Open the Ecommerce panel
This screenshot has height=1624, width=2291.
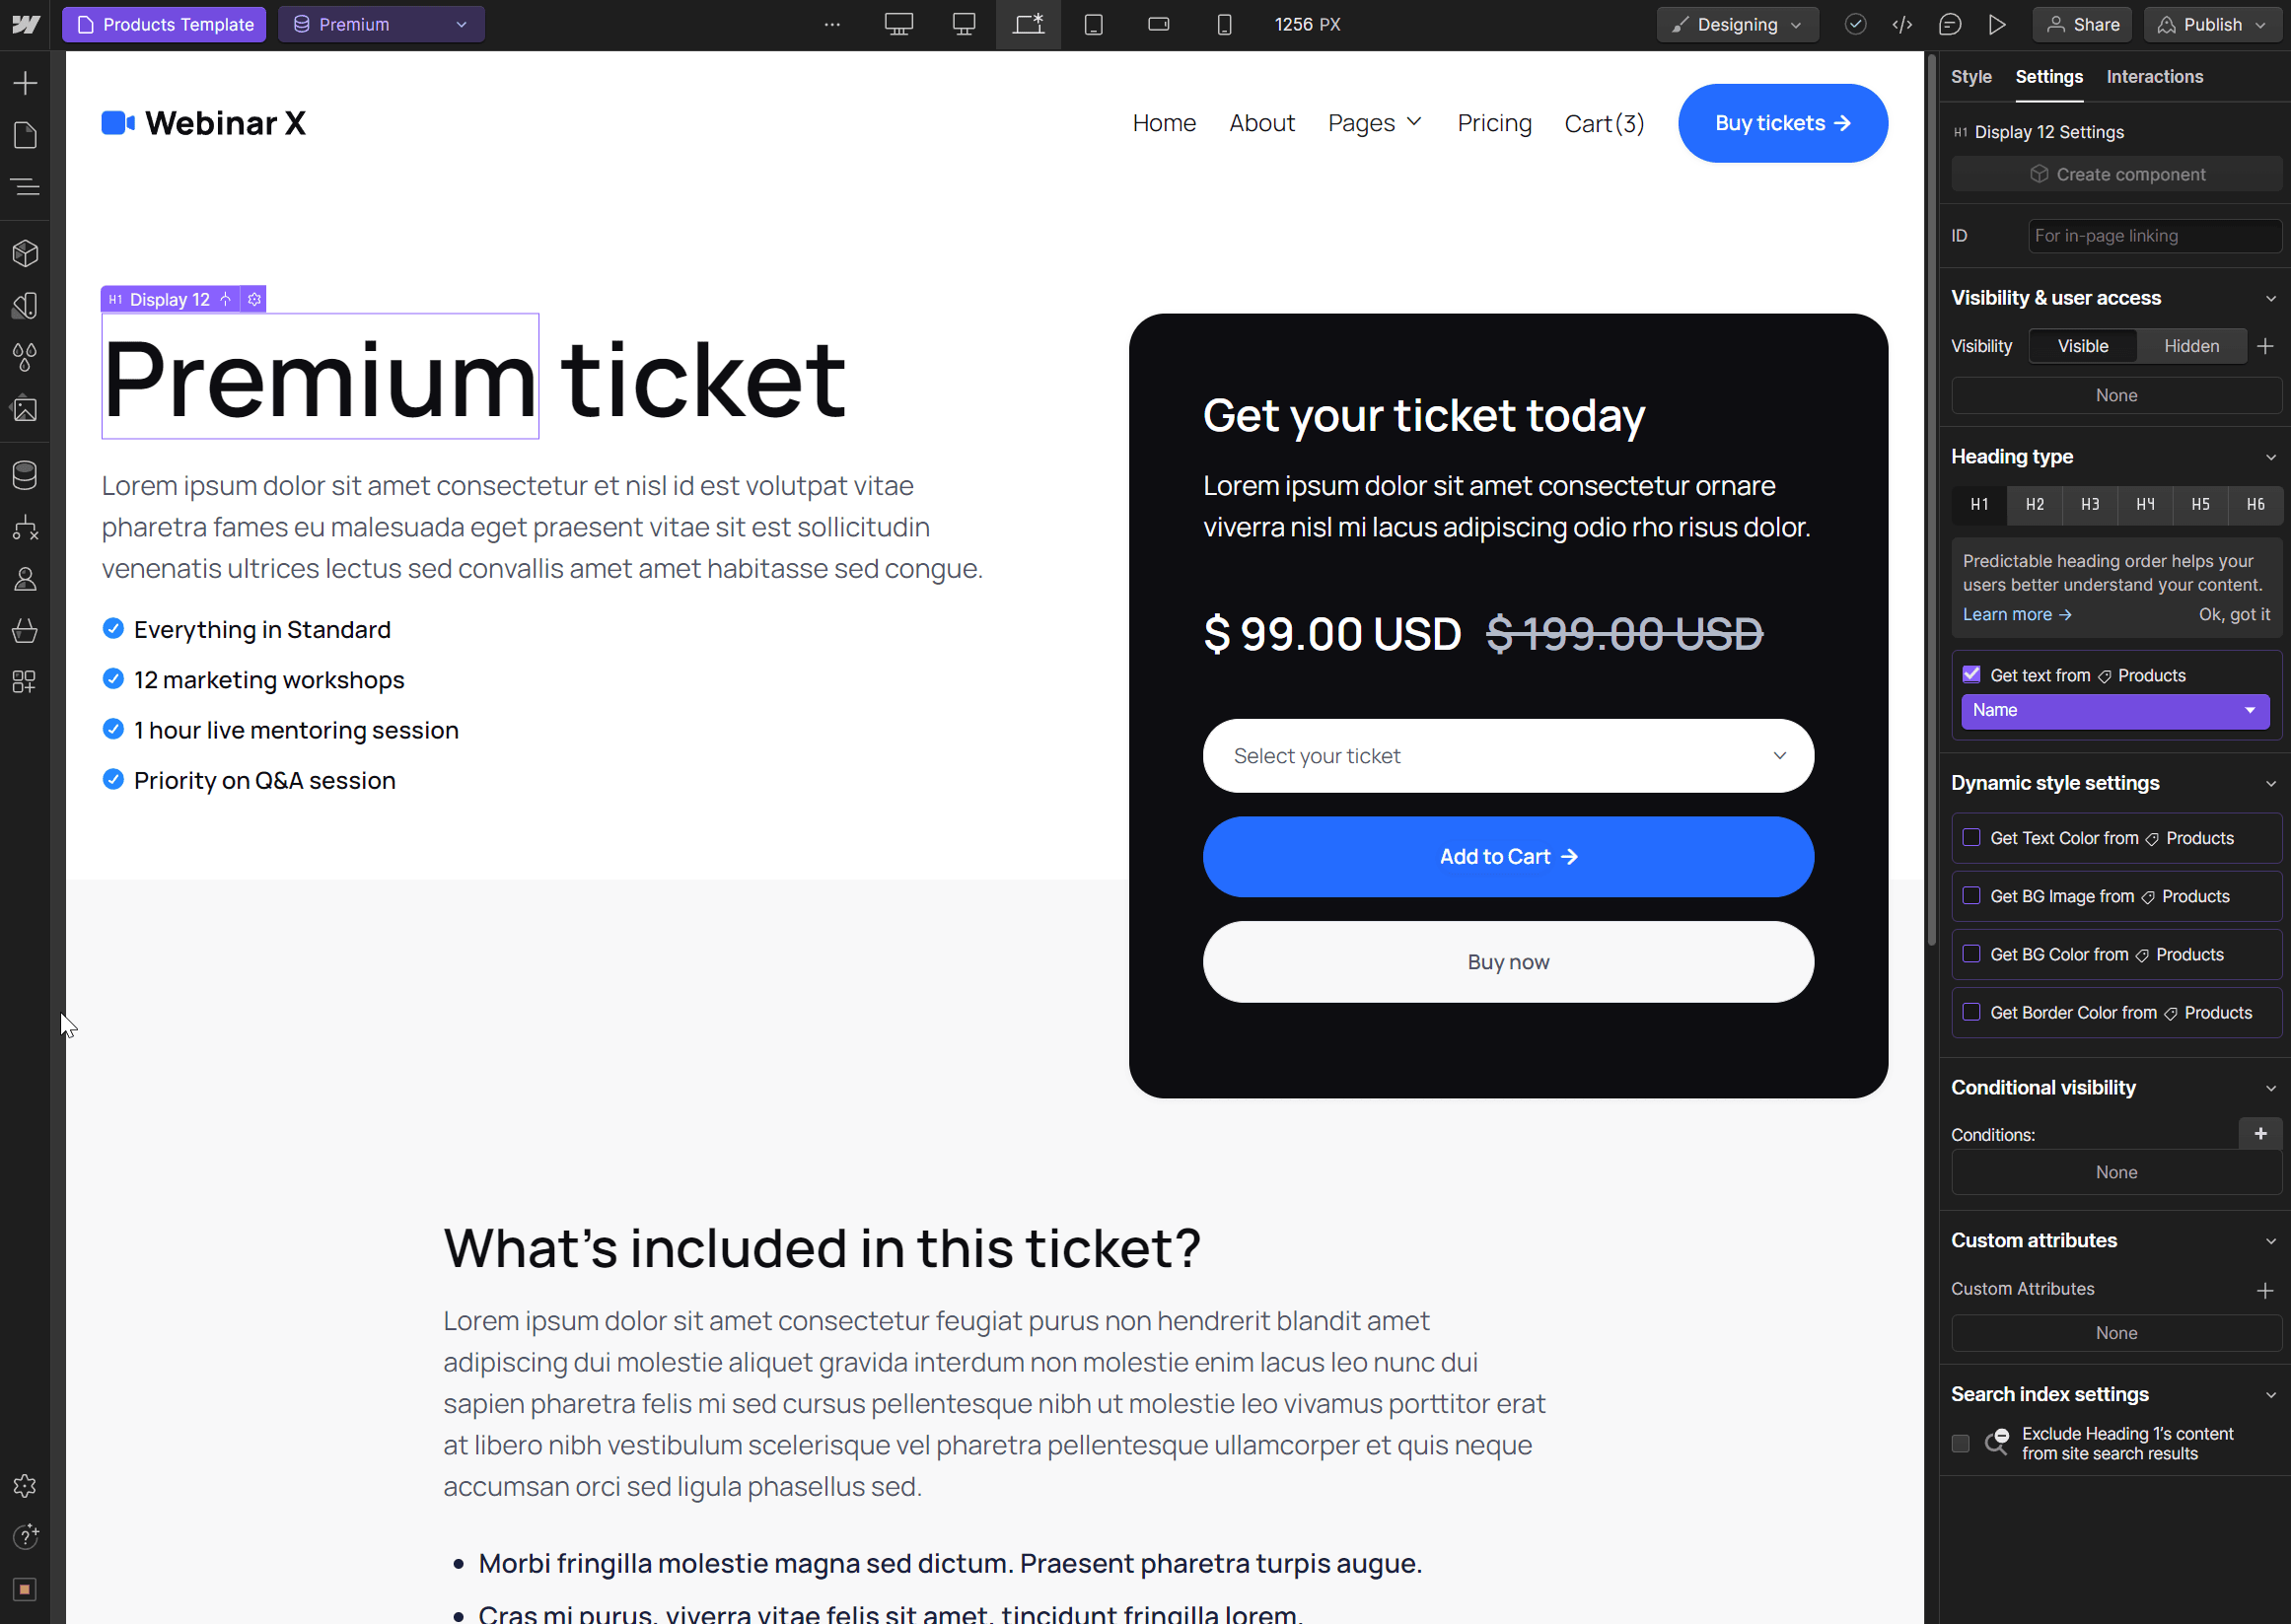(24, 630)
